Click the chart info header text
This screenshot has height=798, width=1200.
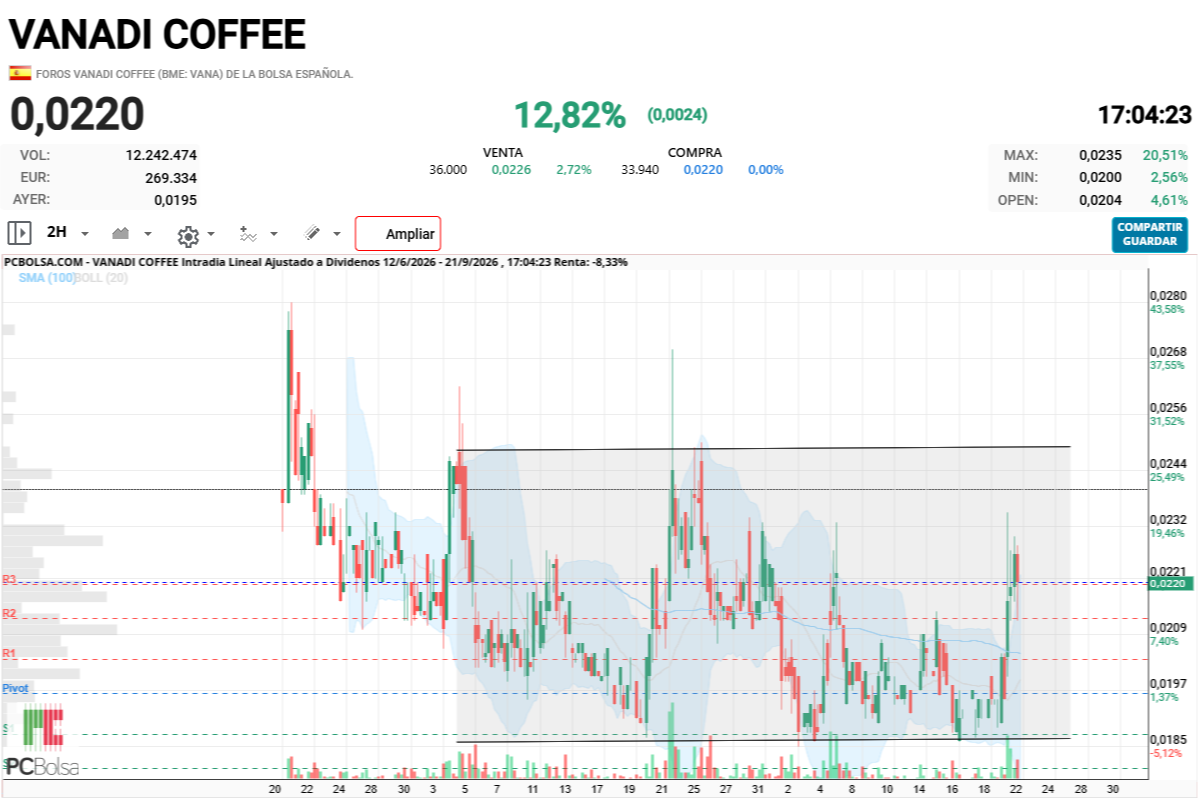(x=316, y=262)
